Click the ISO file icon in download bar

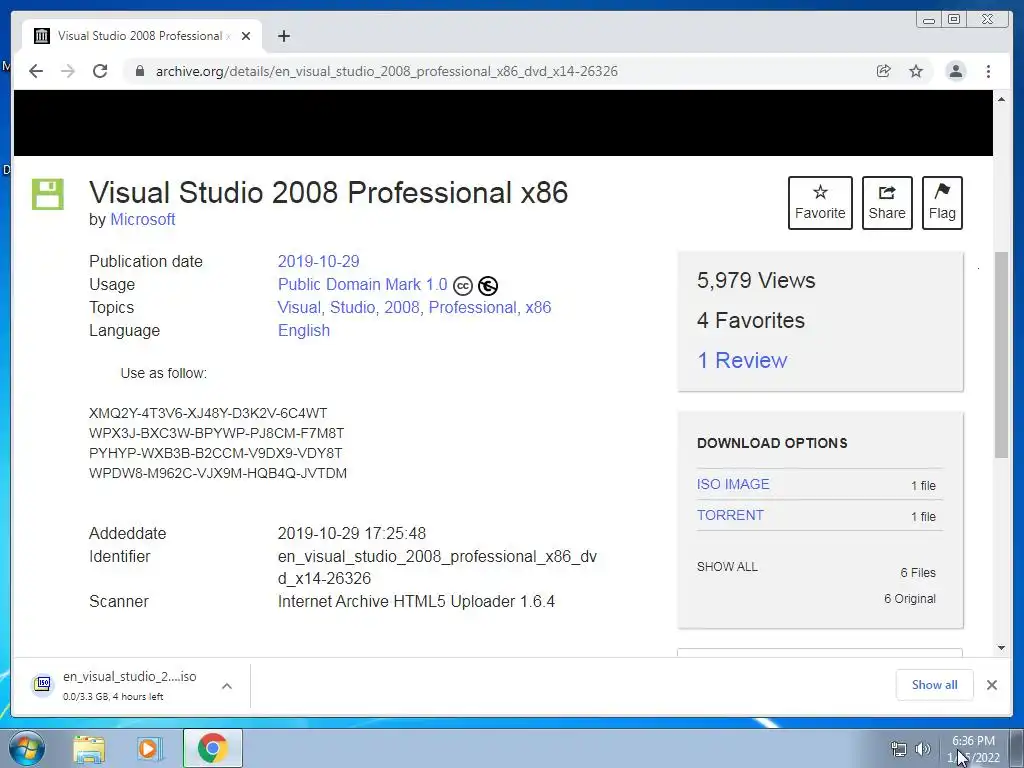tap(43, 684)
